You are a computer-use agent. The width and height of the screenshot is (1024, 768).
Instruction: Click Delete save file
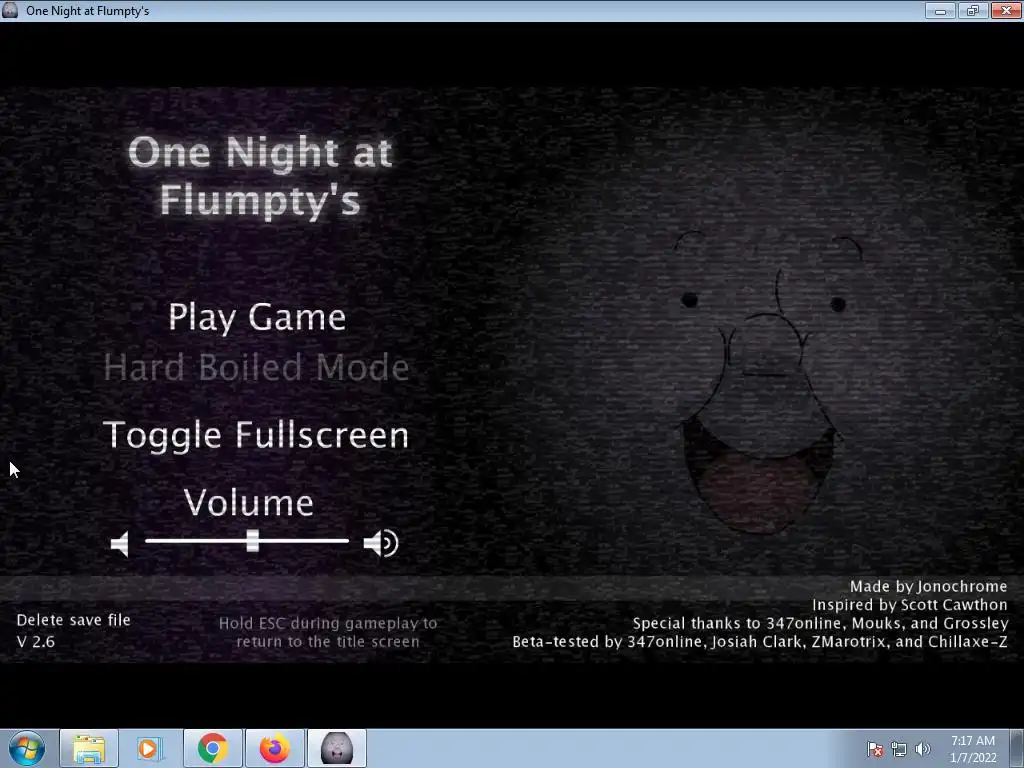[x=73, y=620]
